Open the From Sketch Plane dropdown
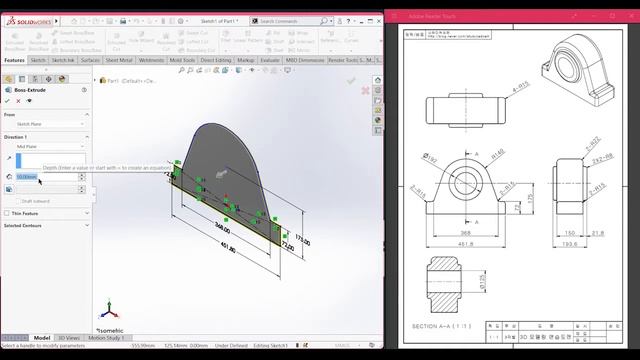This screenshot has height=360, width=640. (x=50, y=124)
